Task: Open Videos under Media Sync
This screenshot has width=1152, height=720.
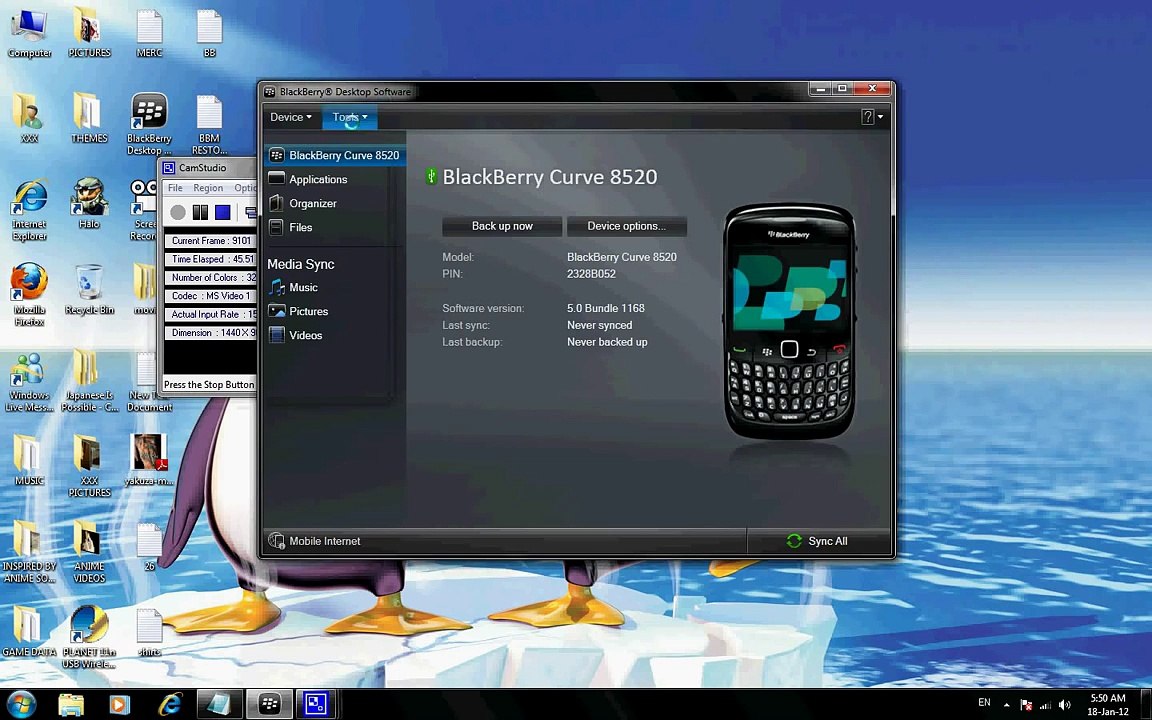Action: tap(305, 335)
